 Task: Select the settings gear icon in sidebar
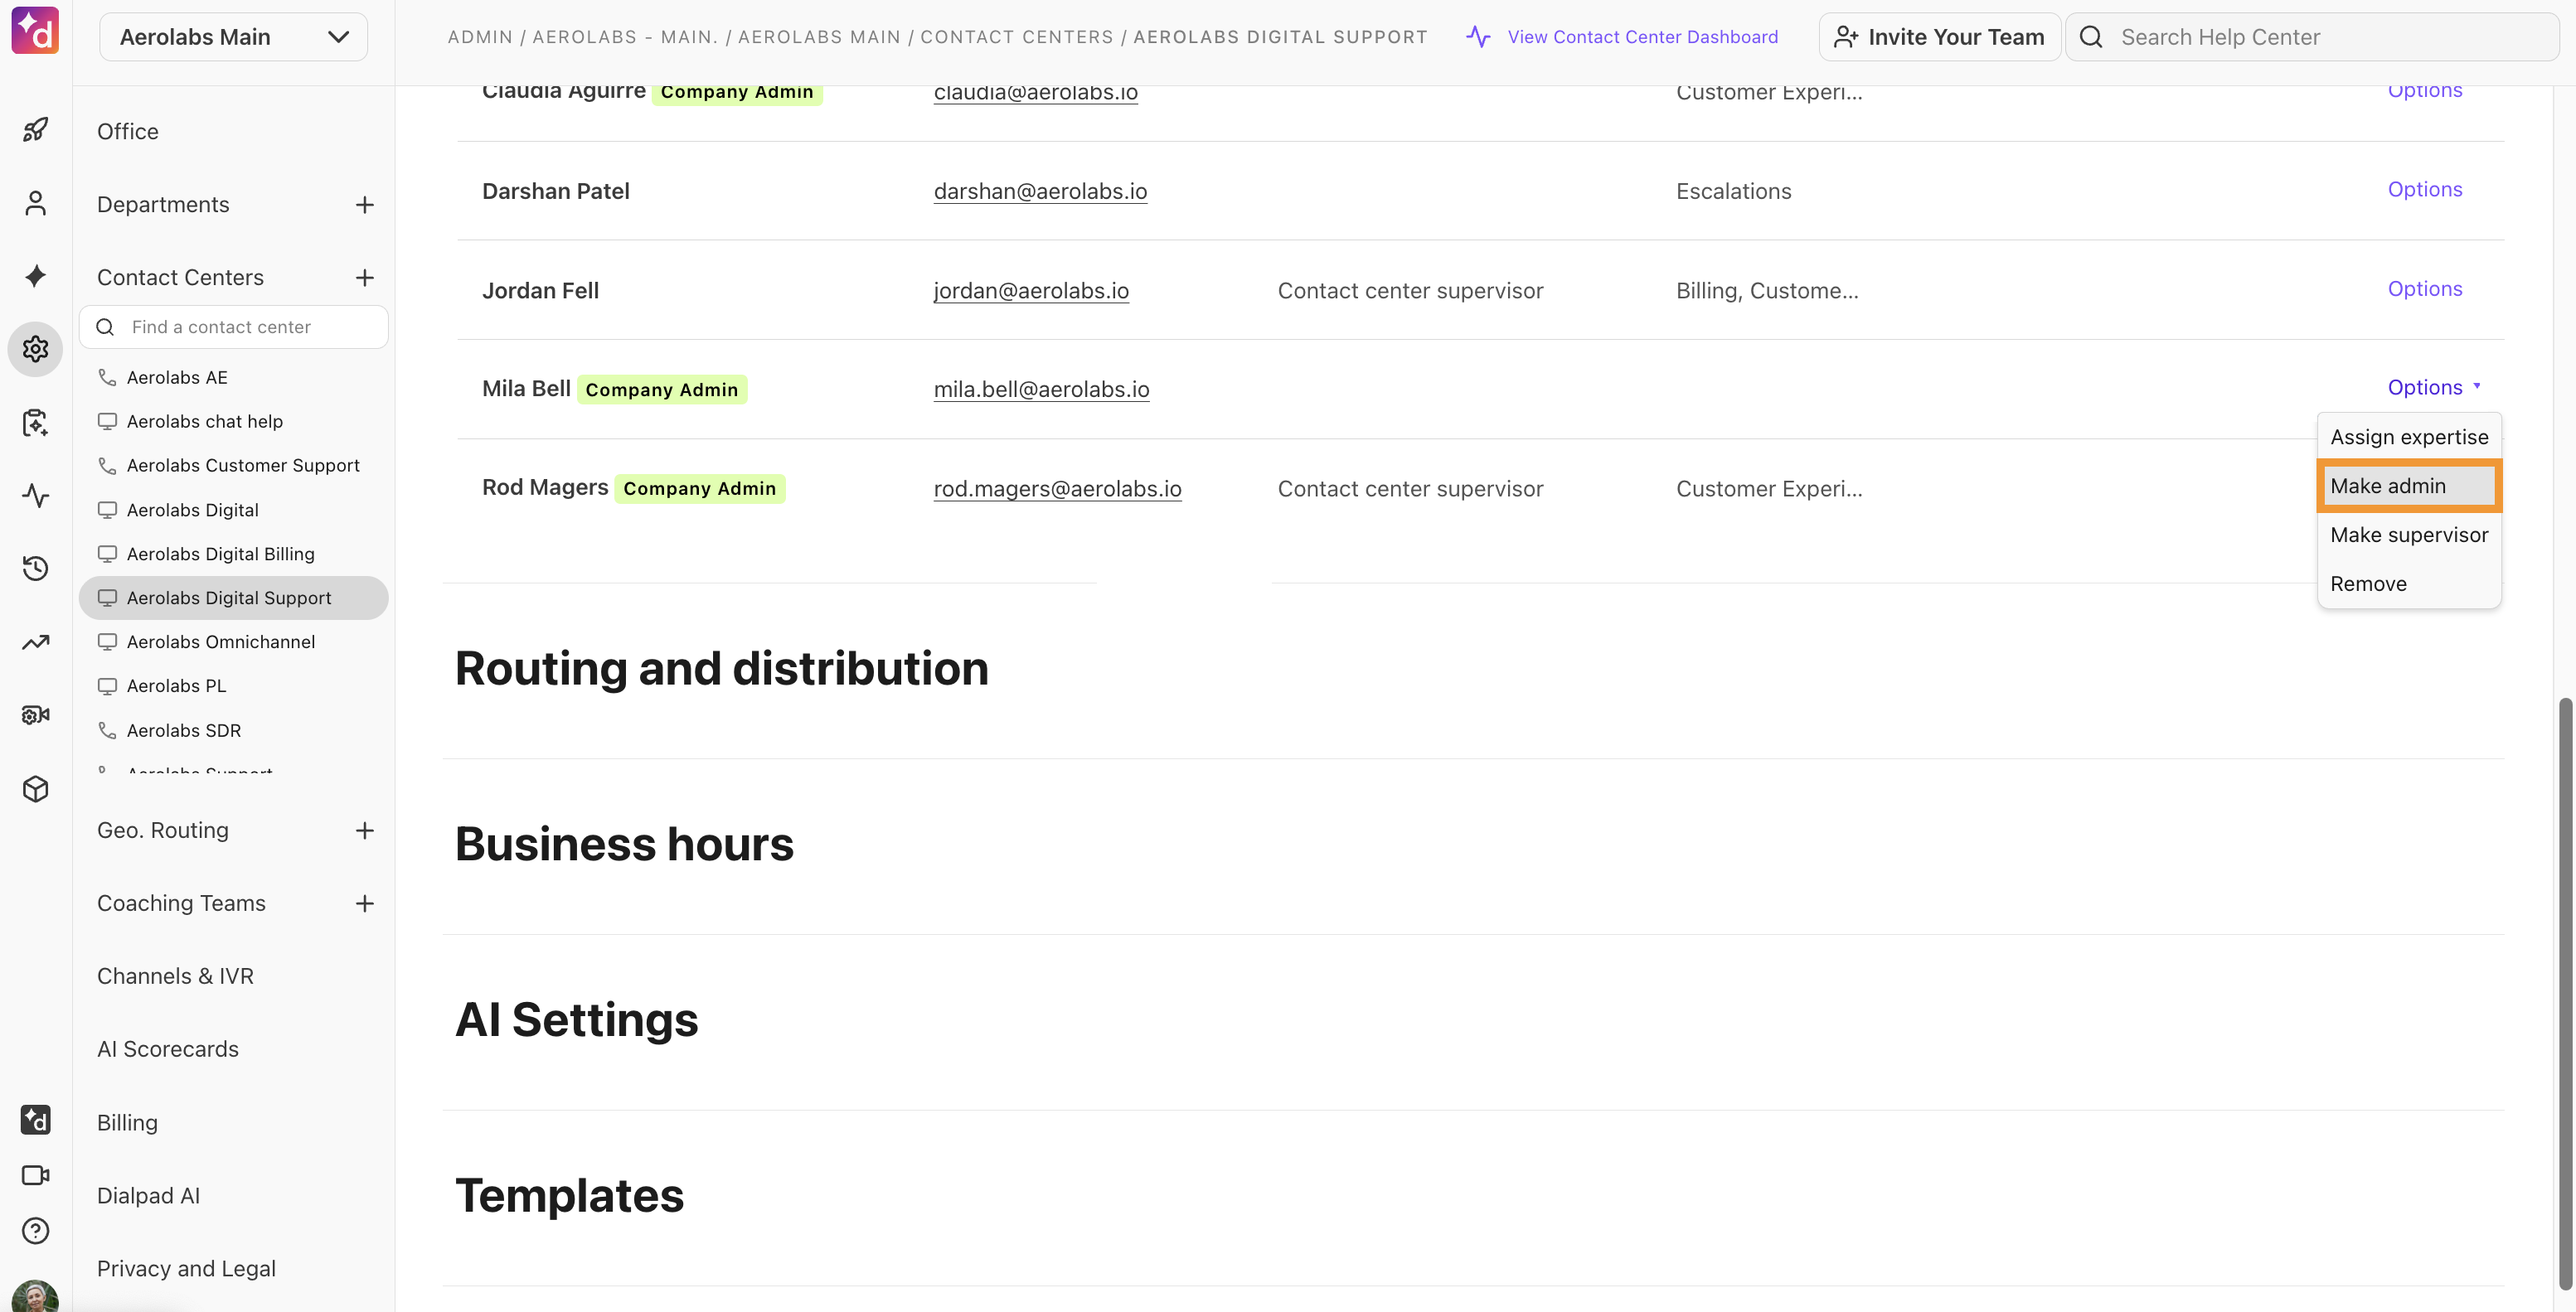click(x=35, y=349)
